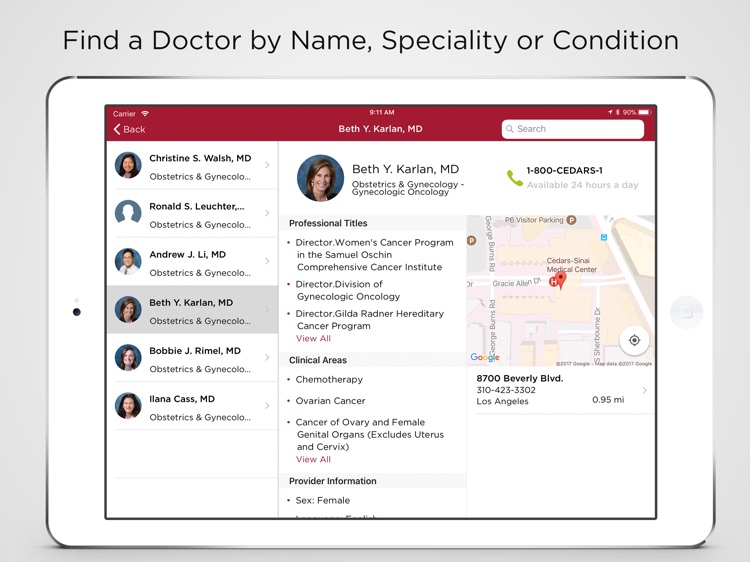Click Ovarian Cancer clinical area
750x562 pixels.
click(x=330, y=401)
